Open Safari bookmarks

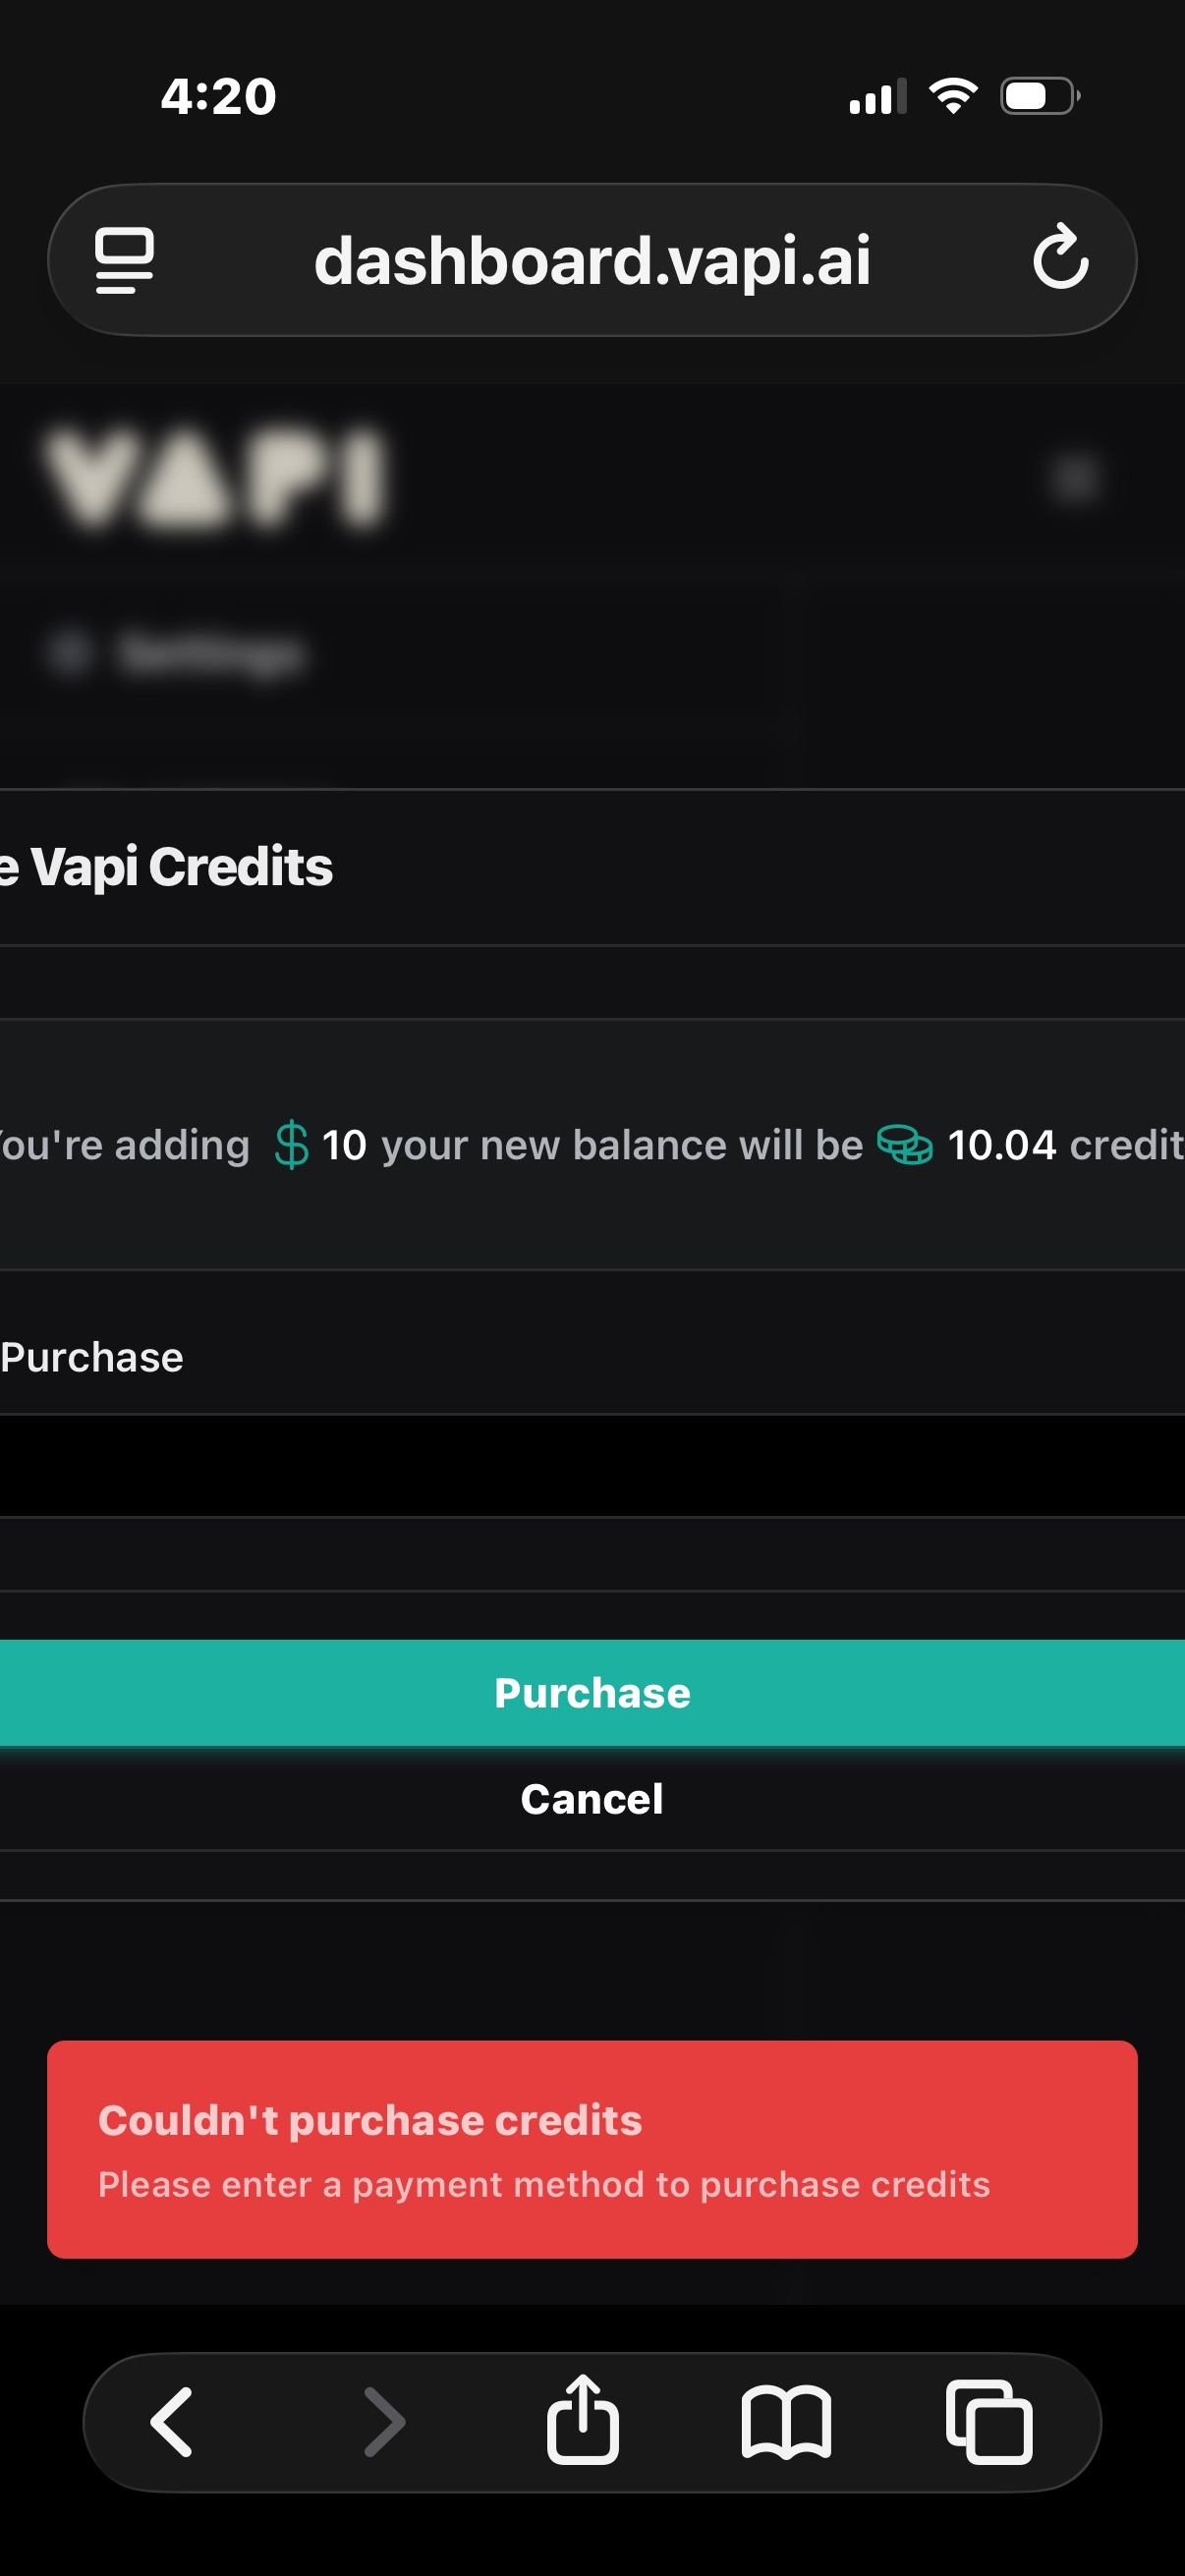(786, 2421)
